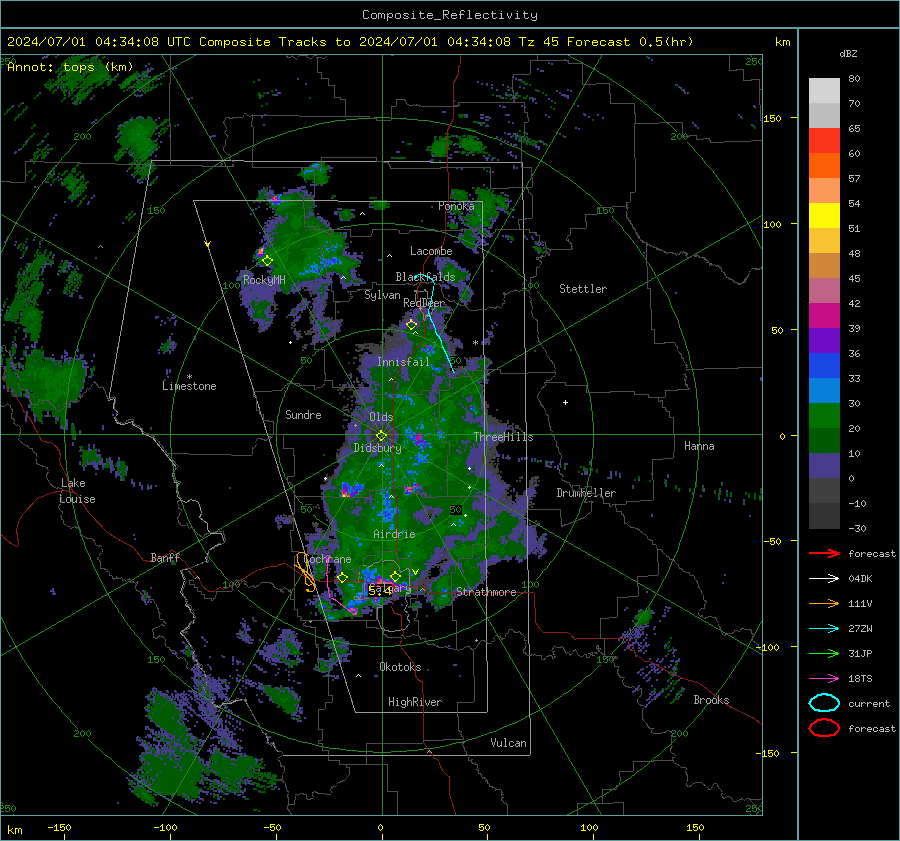The image size is (900, 841).
Task: Click the Sylvan label
Action: coord(382,295)
